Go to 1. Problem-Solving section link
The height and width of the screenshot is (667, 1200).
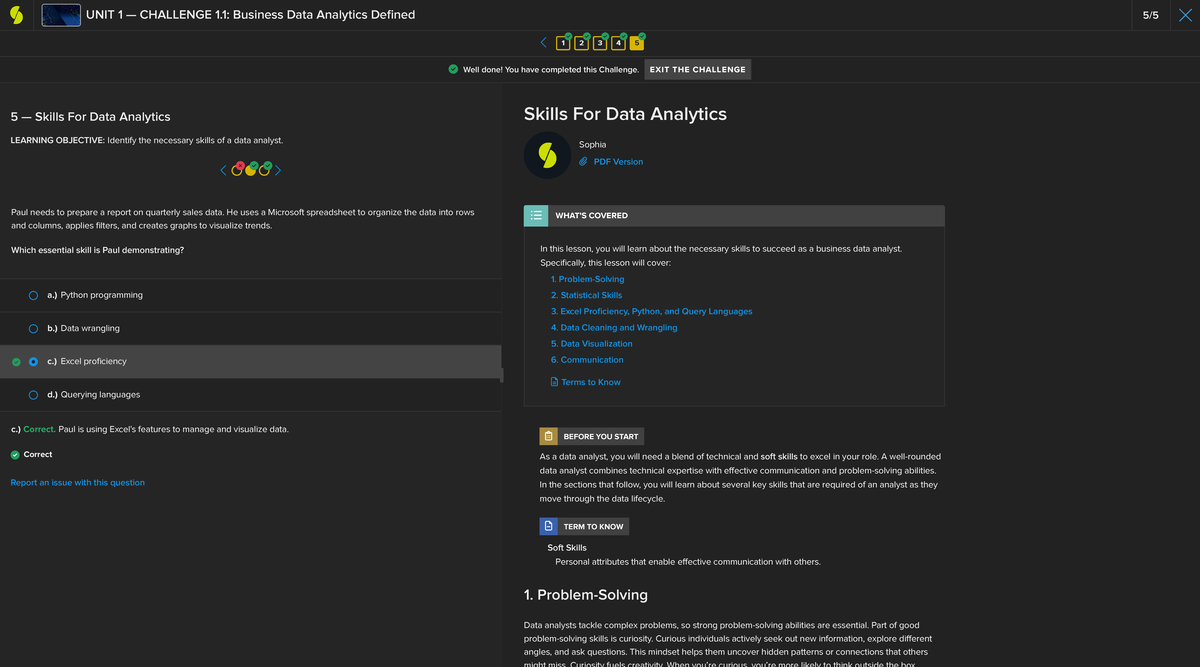click(x=587, y=279)
